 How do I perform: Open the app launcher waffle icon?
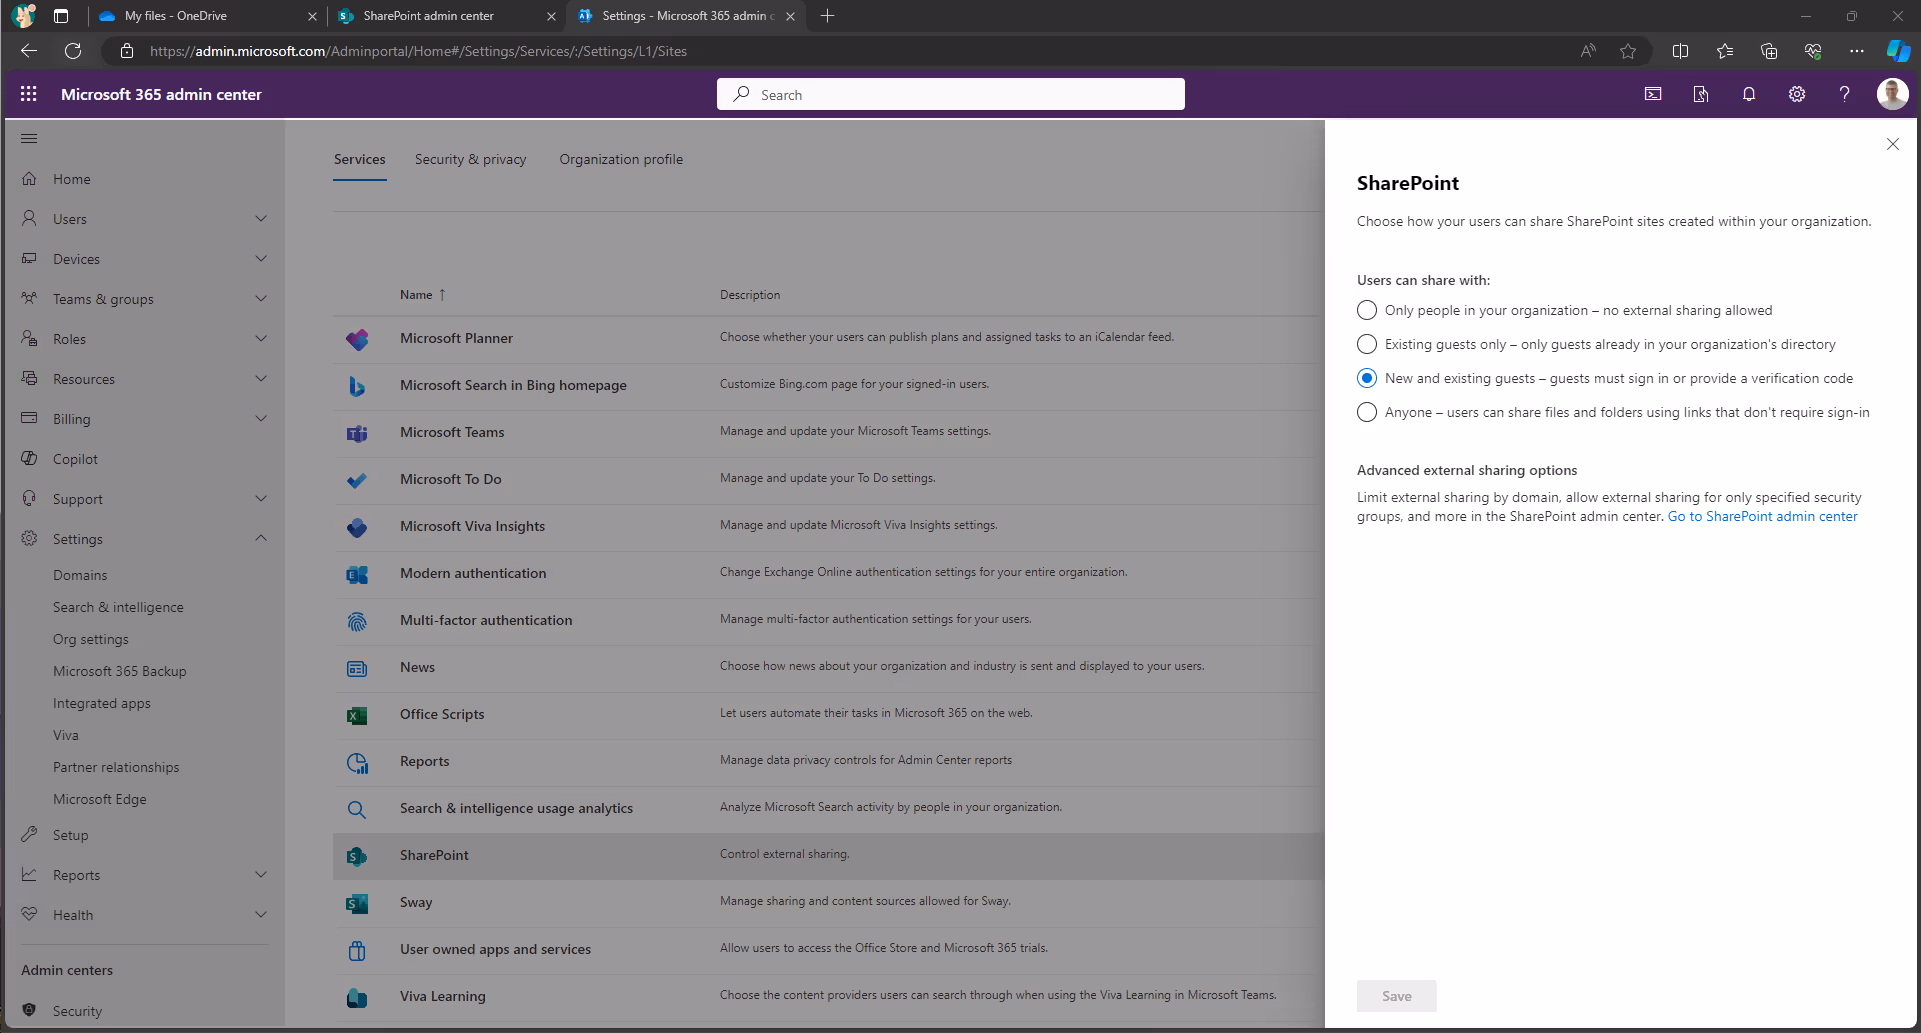tap(28, 94)
